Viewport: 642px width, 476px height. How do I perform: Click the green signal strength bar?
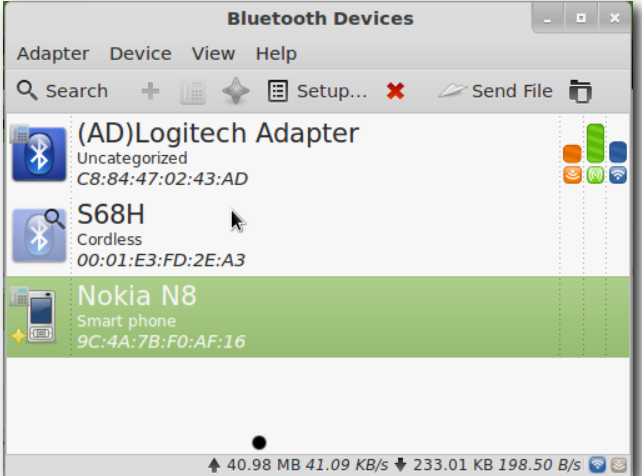(x=595, y=143)
